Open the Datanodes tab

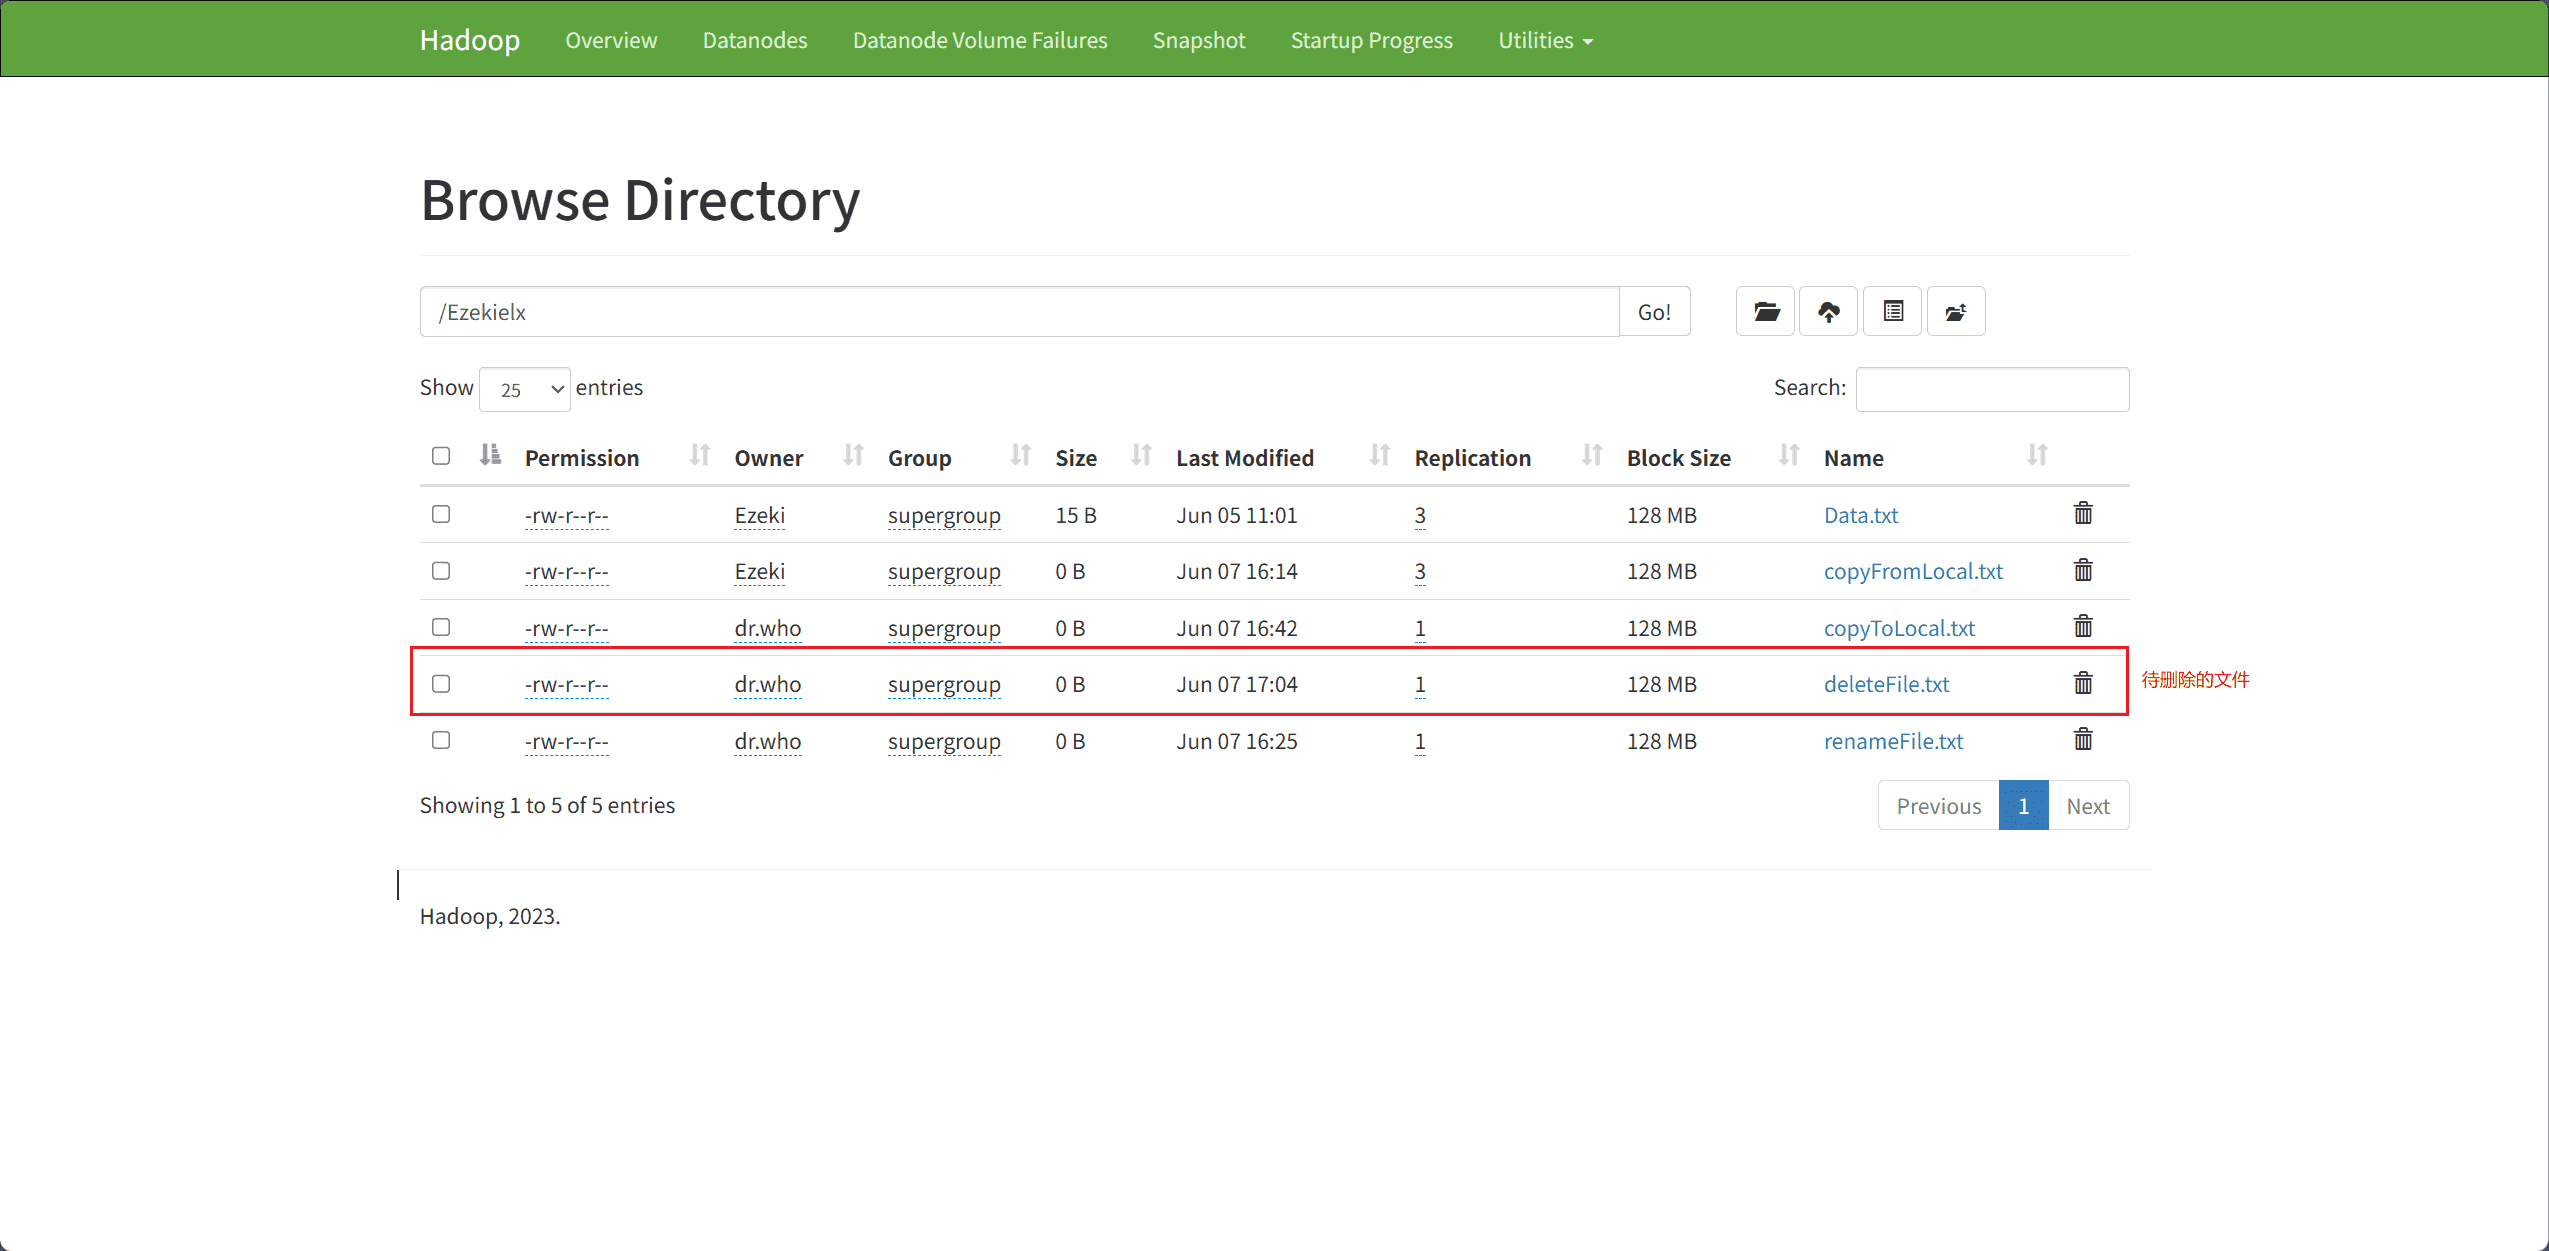(x=755, y=40)
